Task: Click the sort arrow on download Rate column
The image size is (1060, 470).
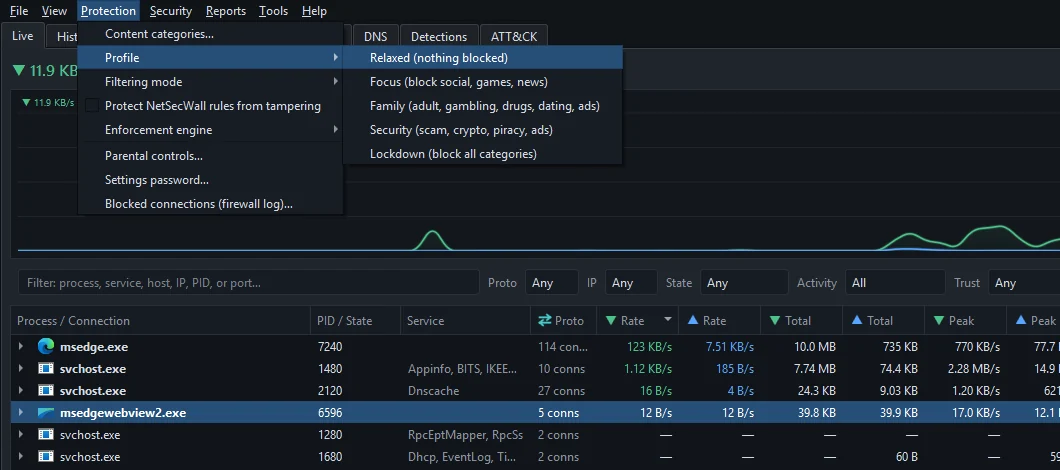Action: (668, 320)
